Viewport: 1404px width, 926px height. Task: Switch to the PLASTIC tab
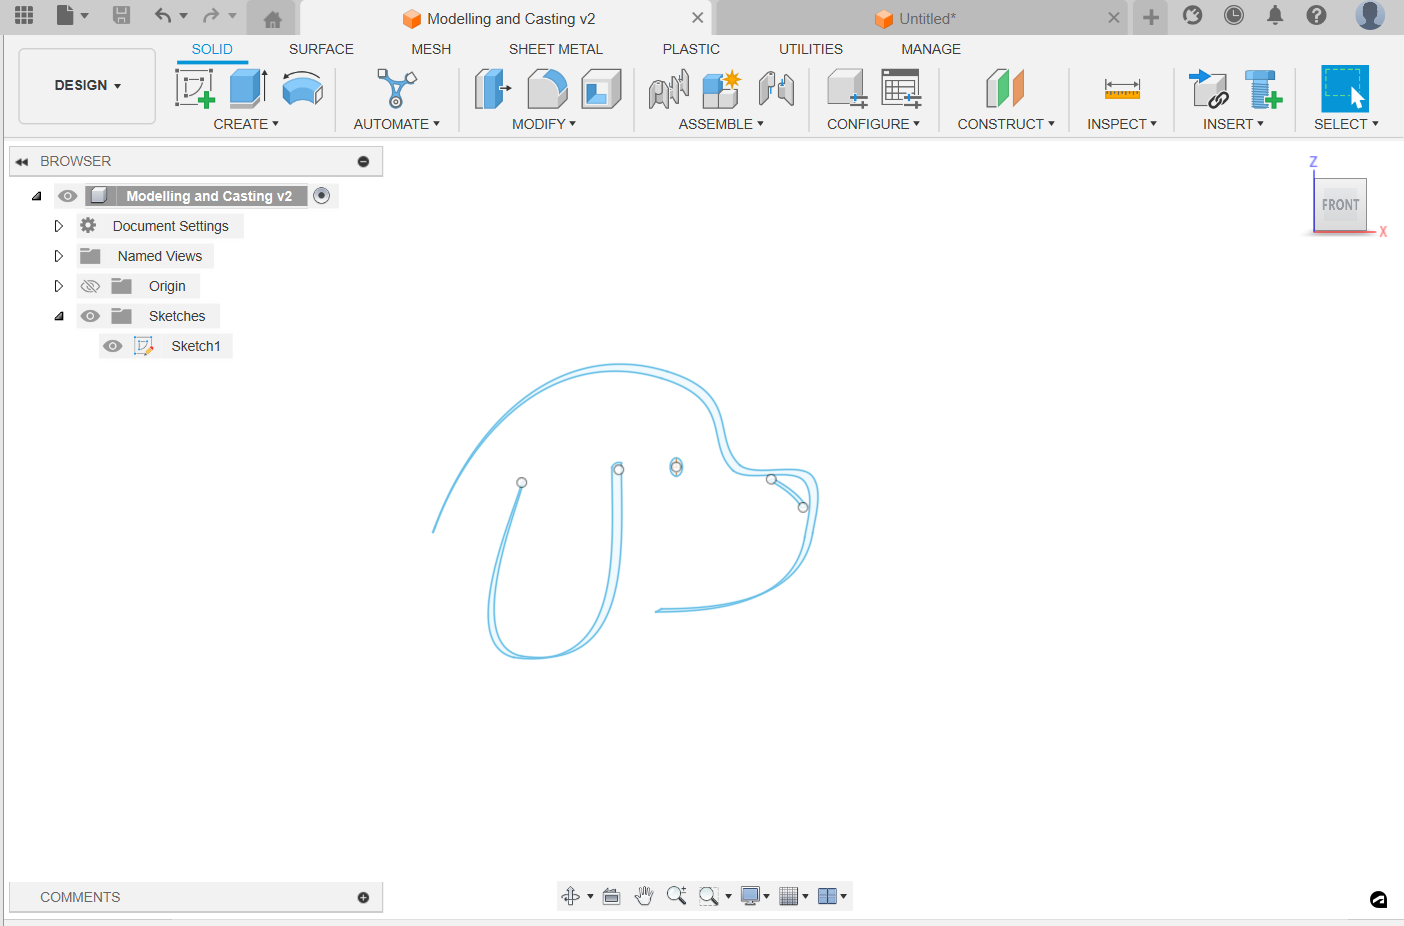pos(691,49)
